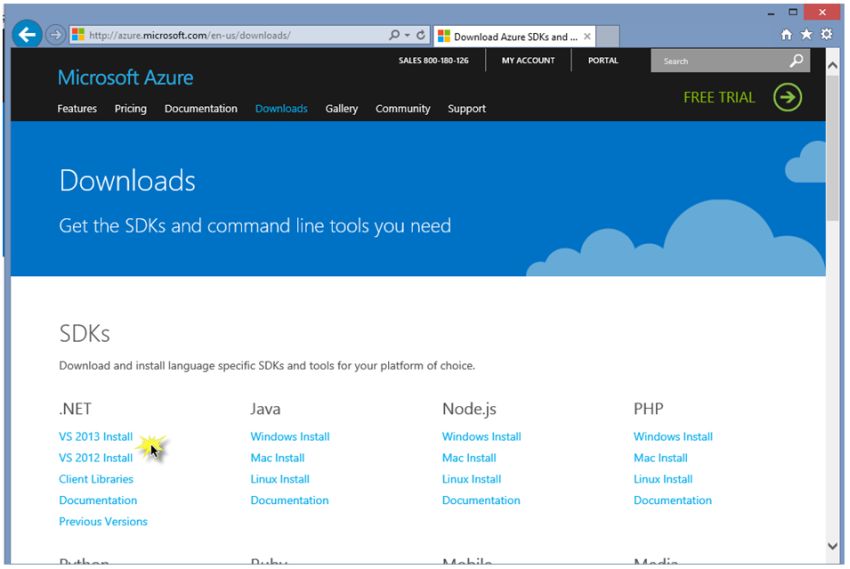Click the Microsoft logo in address bar

[x=79, y=35]
